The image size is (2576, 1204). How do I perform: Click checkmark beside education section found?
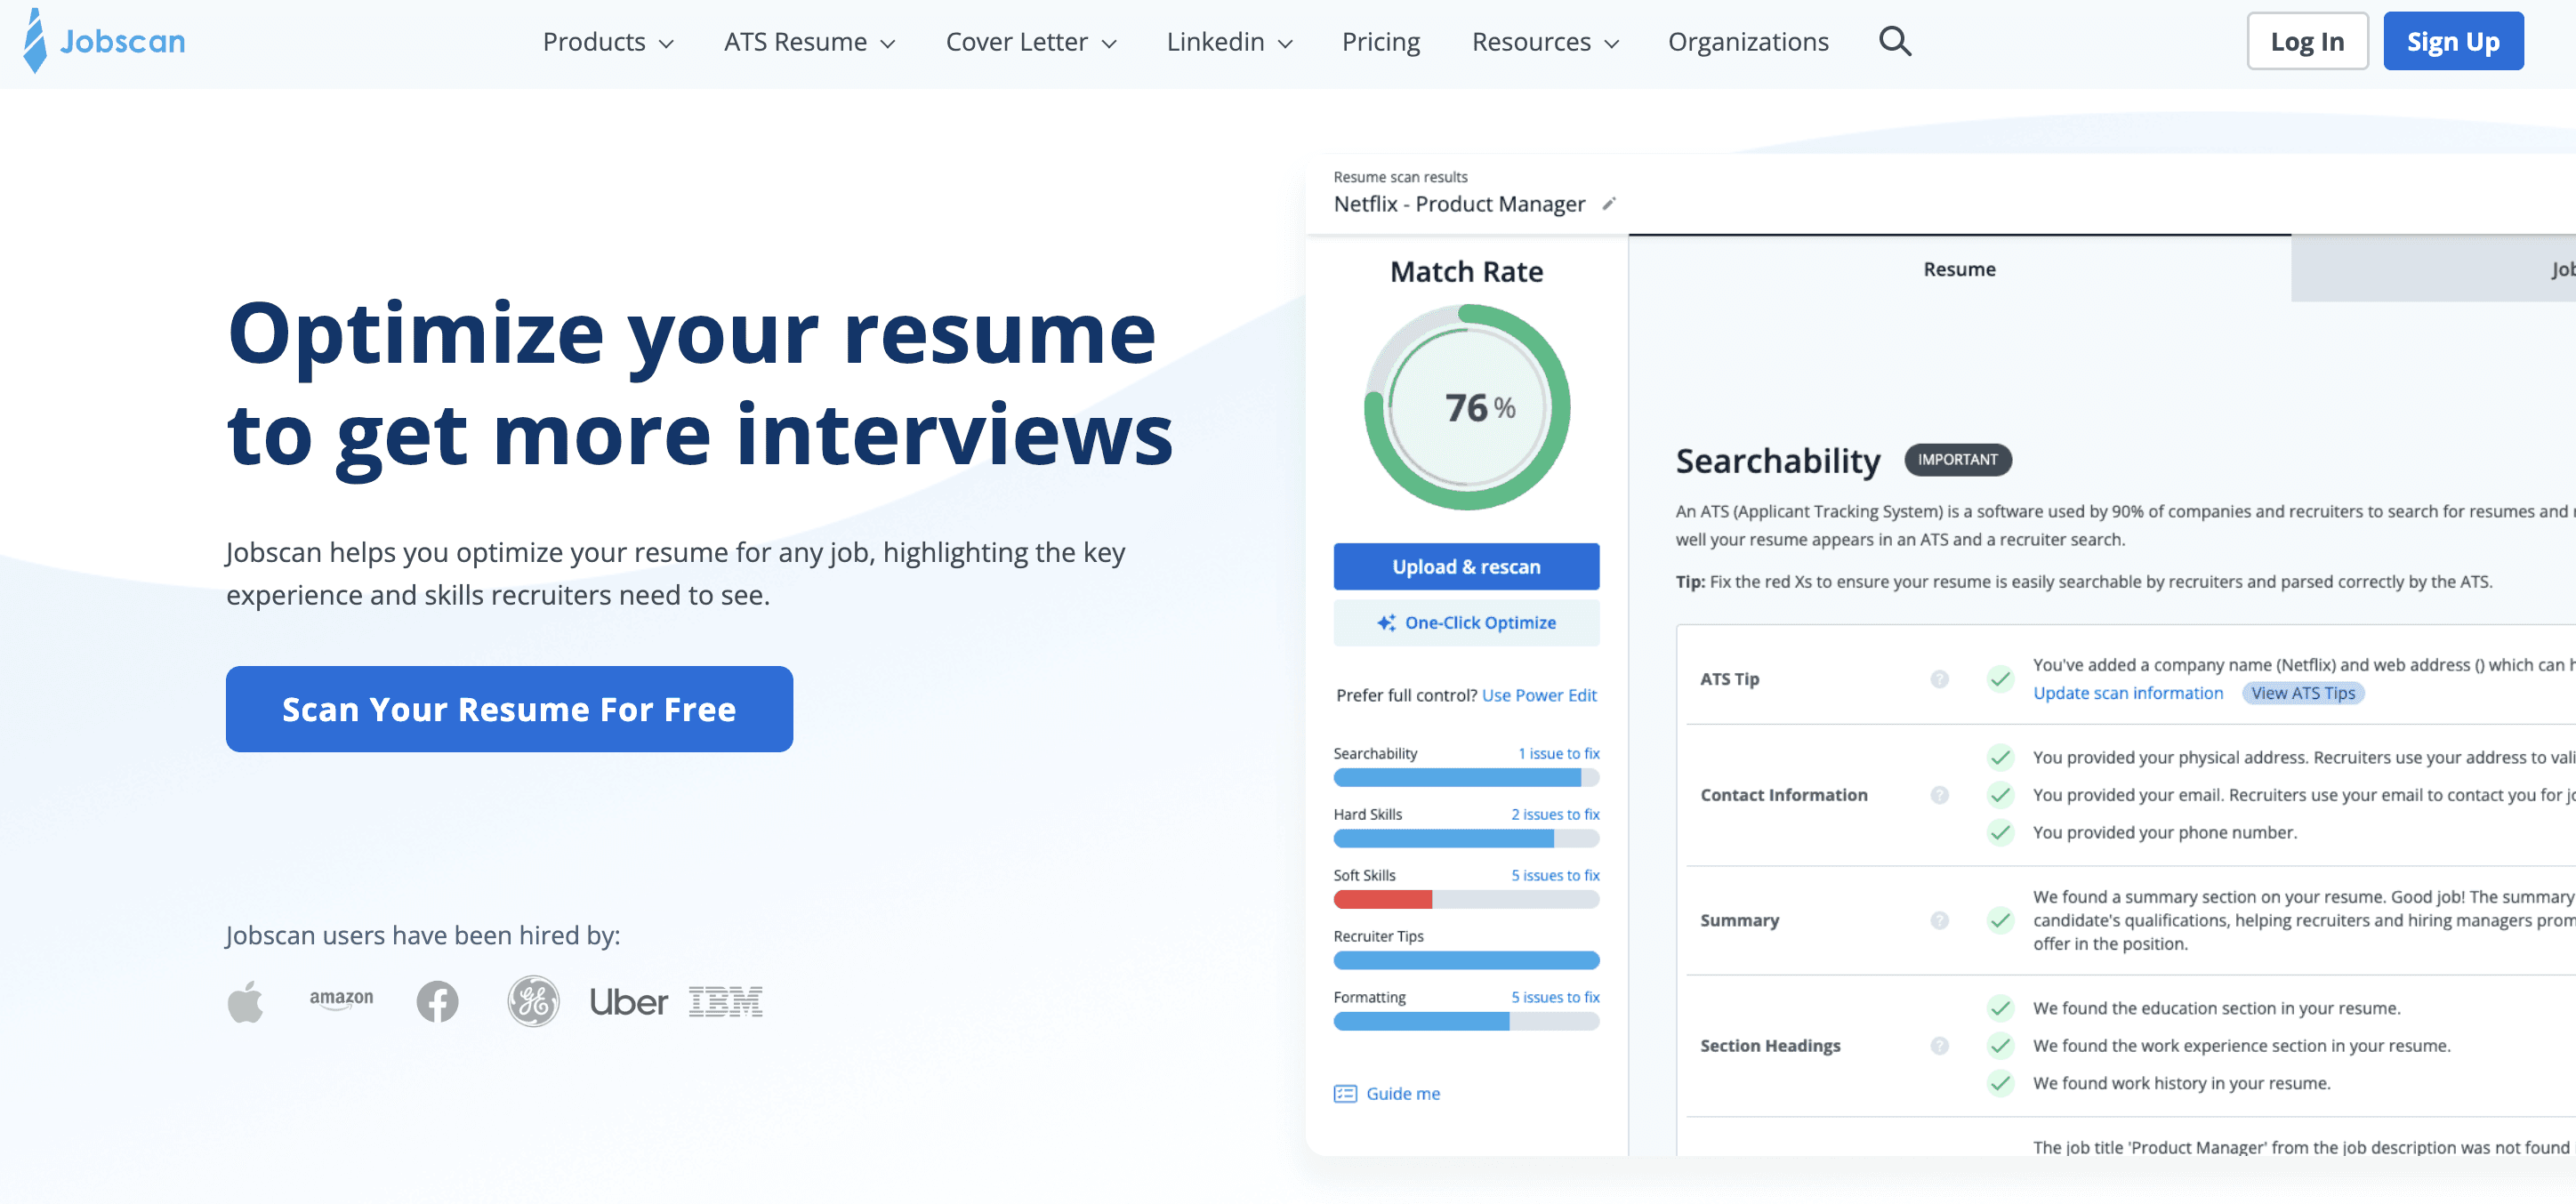(2000, 1008)
